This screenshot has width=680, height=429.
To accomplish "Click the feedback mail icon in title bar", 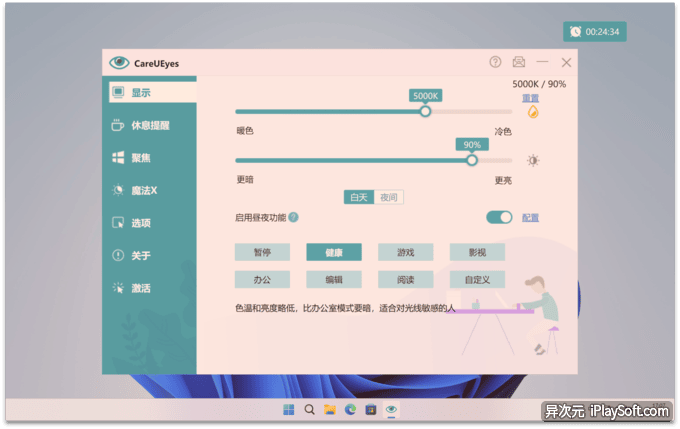I will 519,62.
